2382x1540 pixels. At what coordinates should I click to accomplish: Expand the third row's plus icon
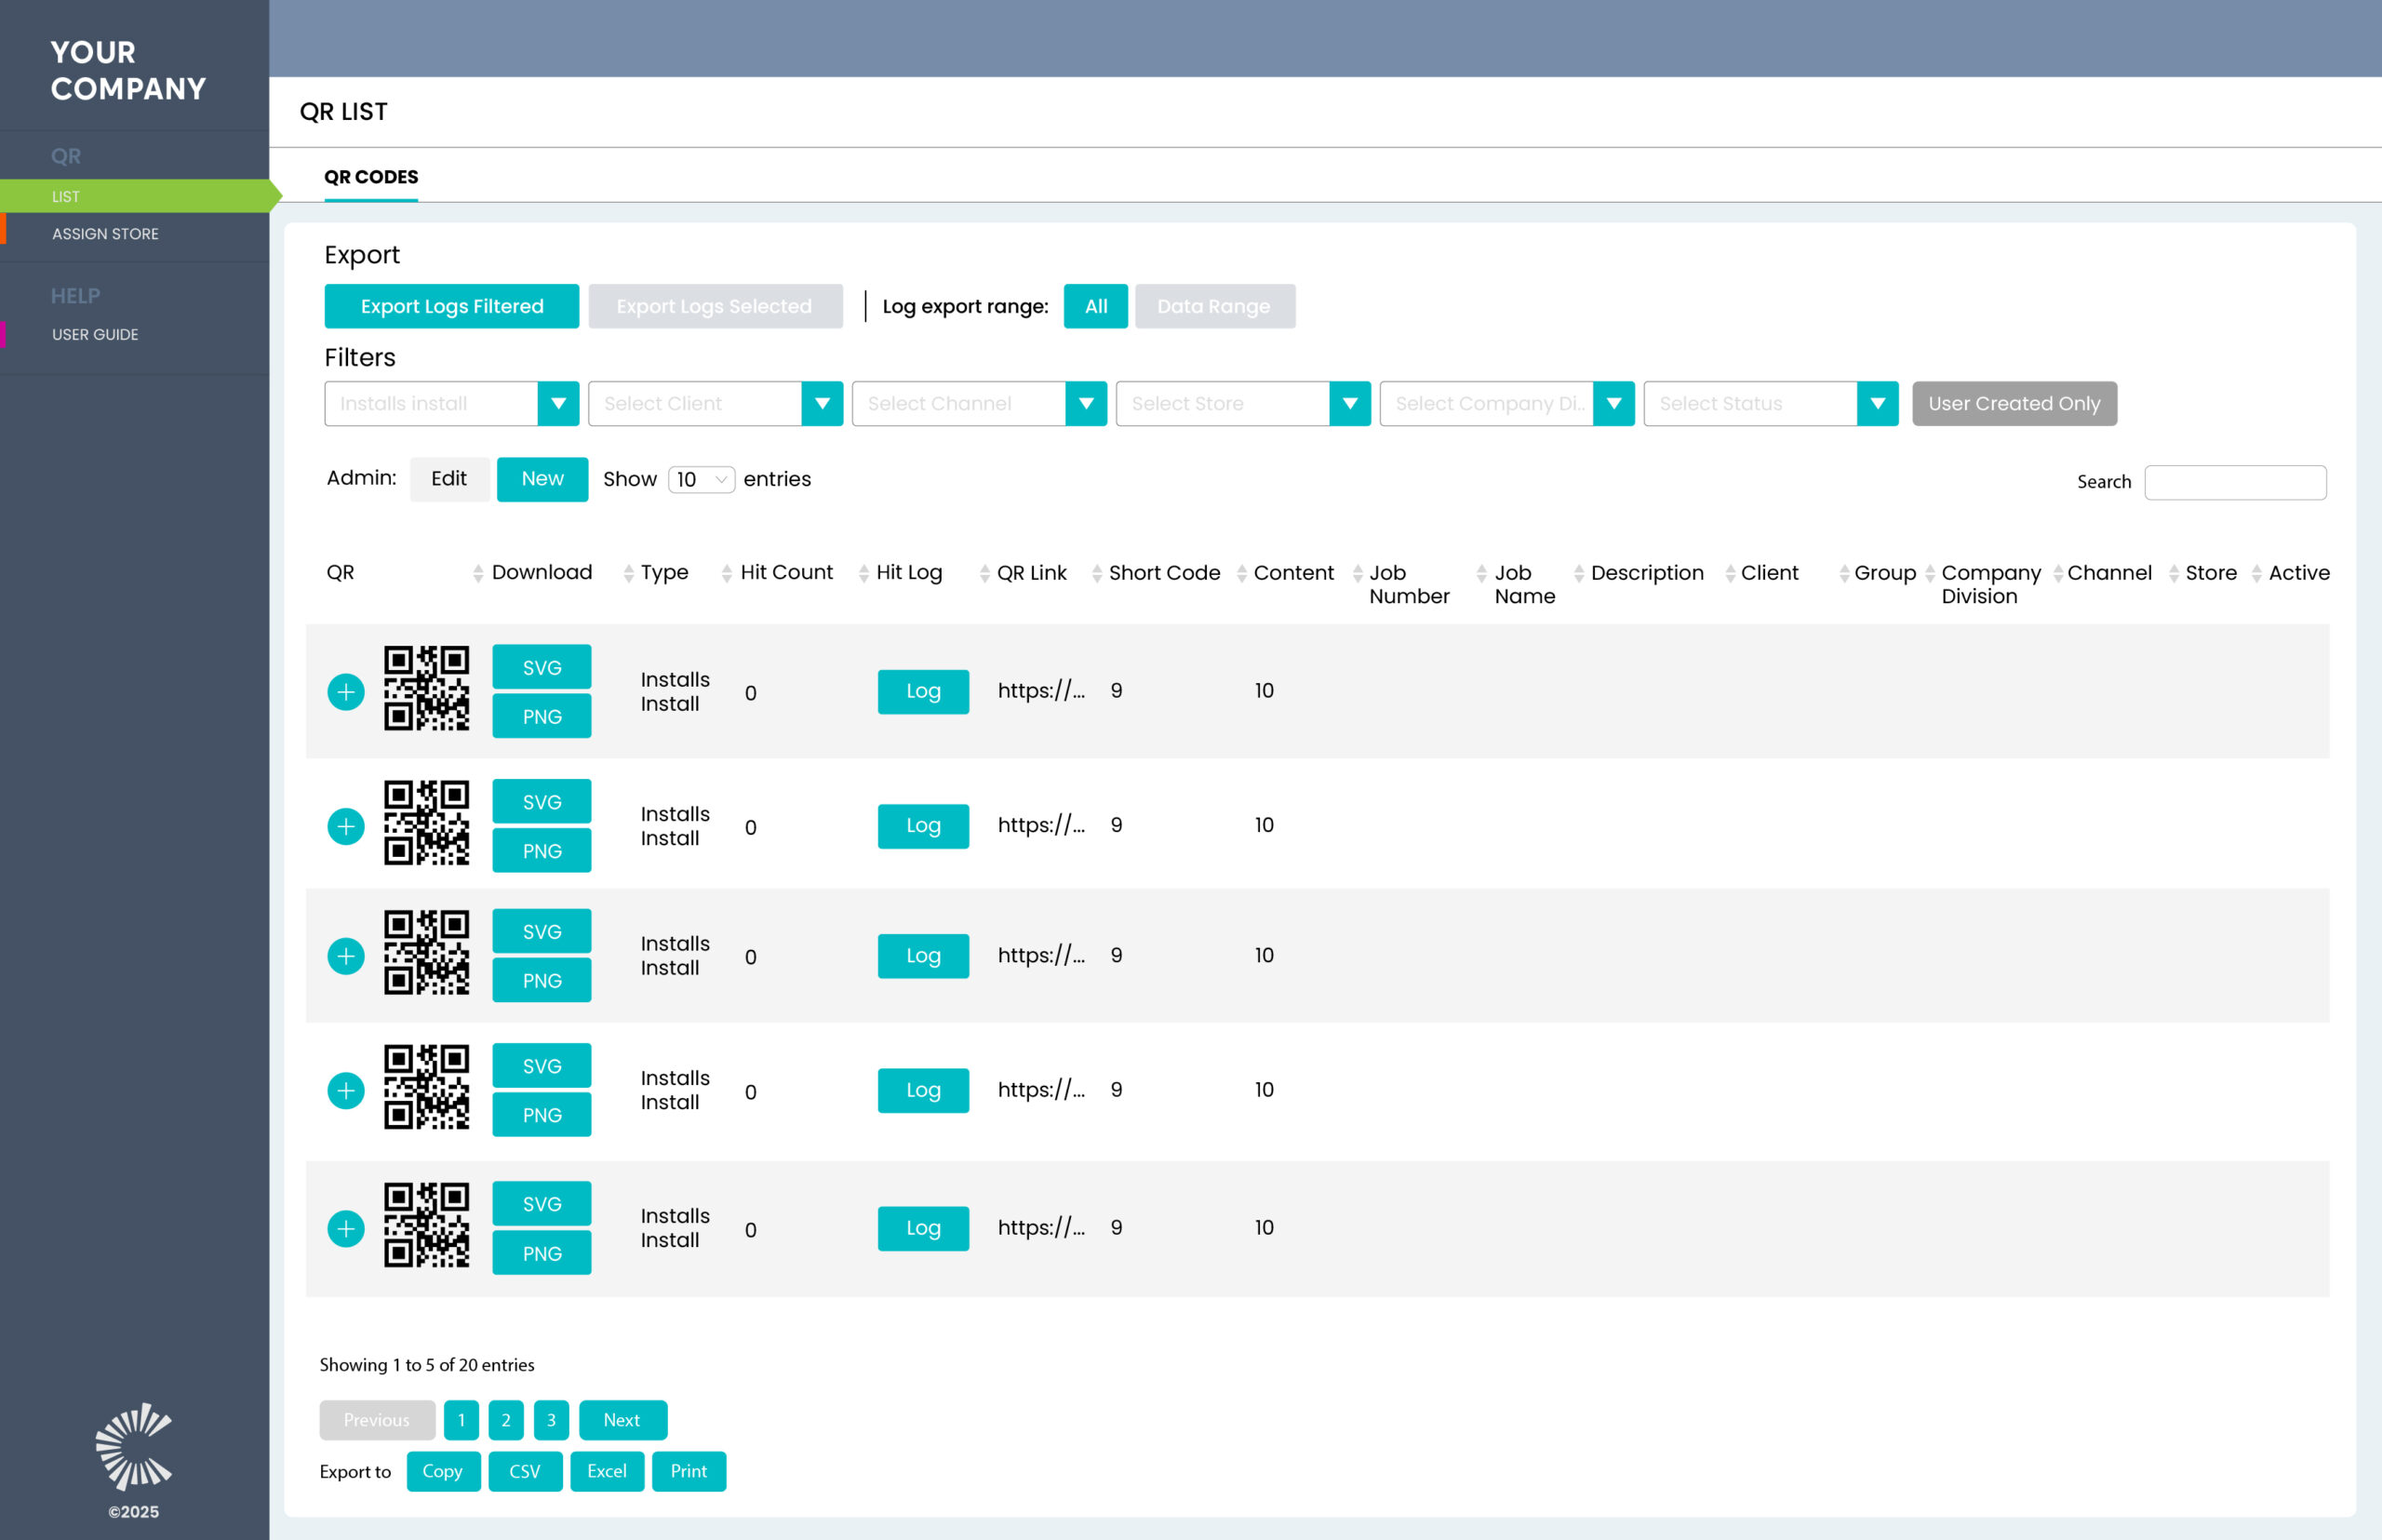click(x=346, y=956)
